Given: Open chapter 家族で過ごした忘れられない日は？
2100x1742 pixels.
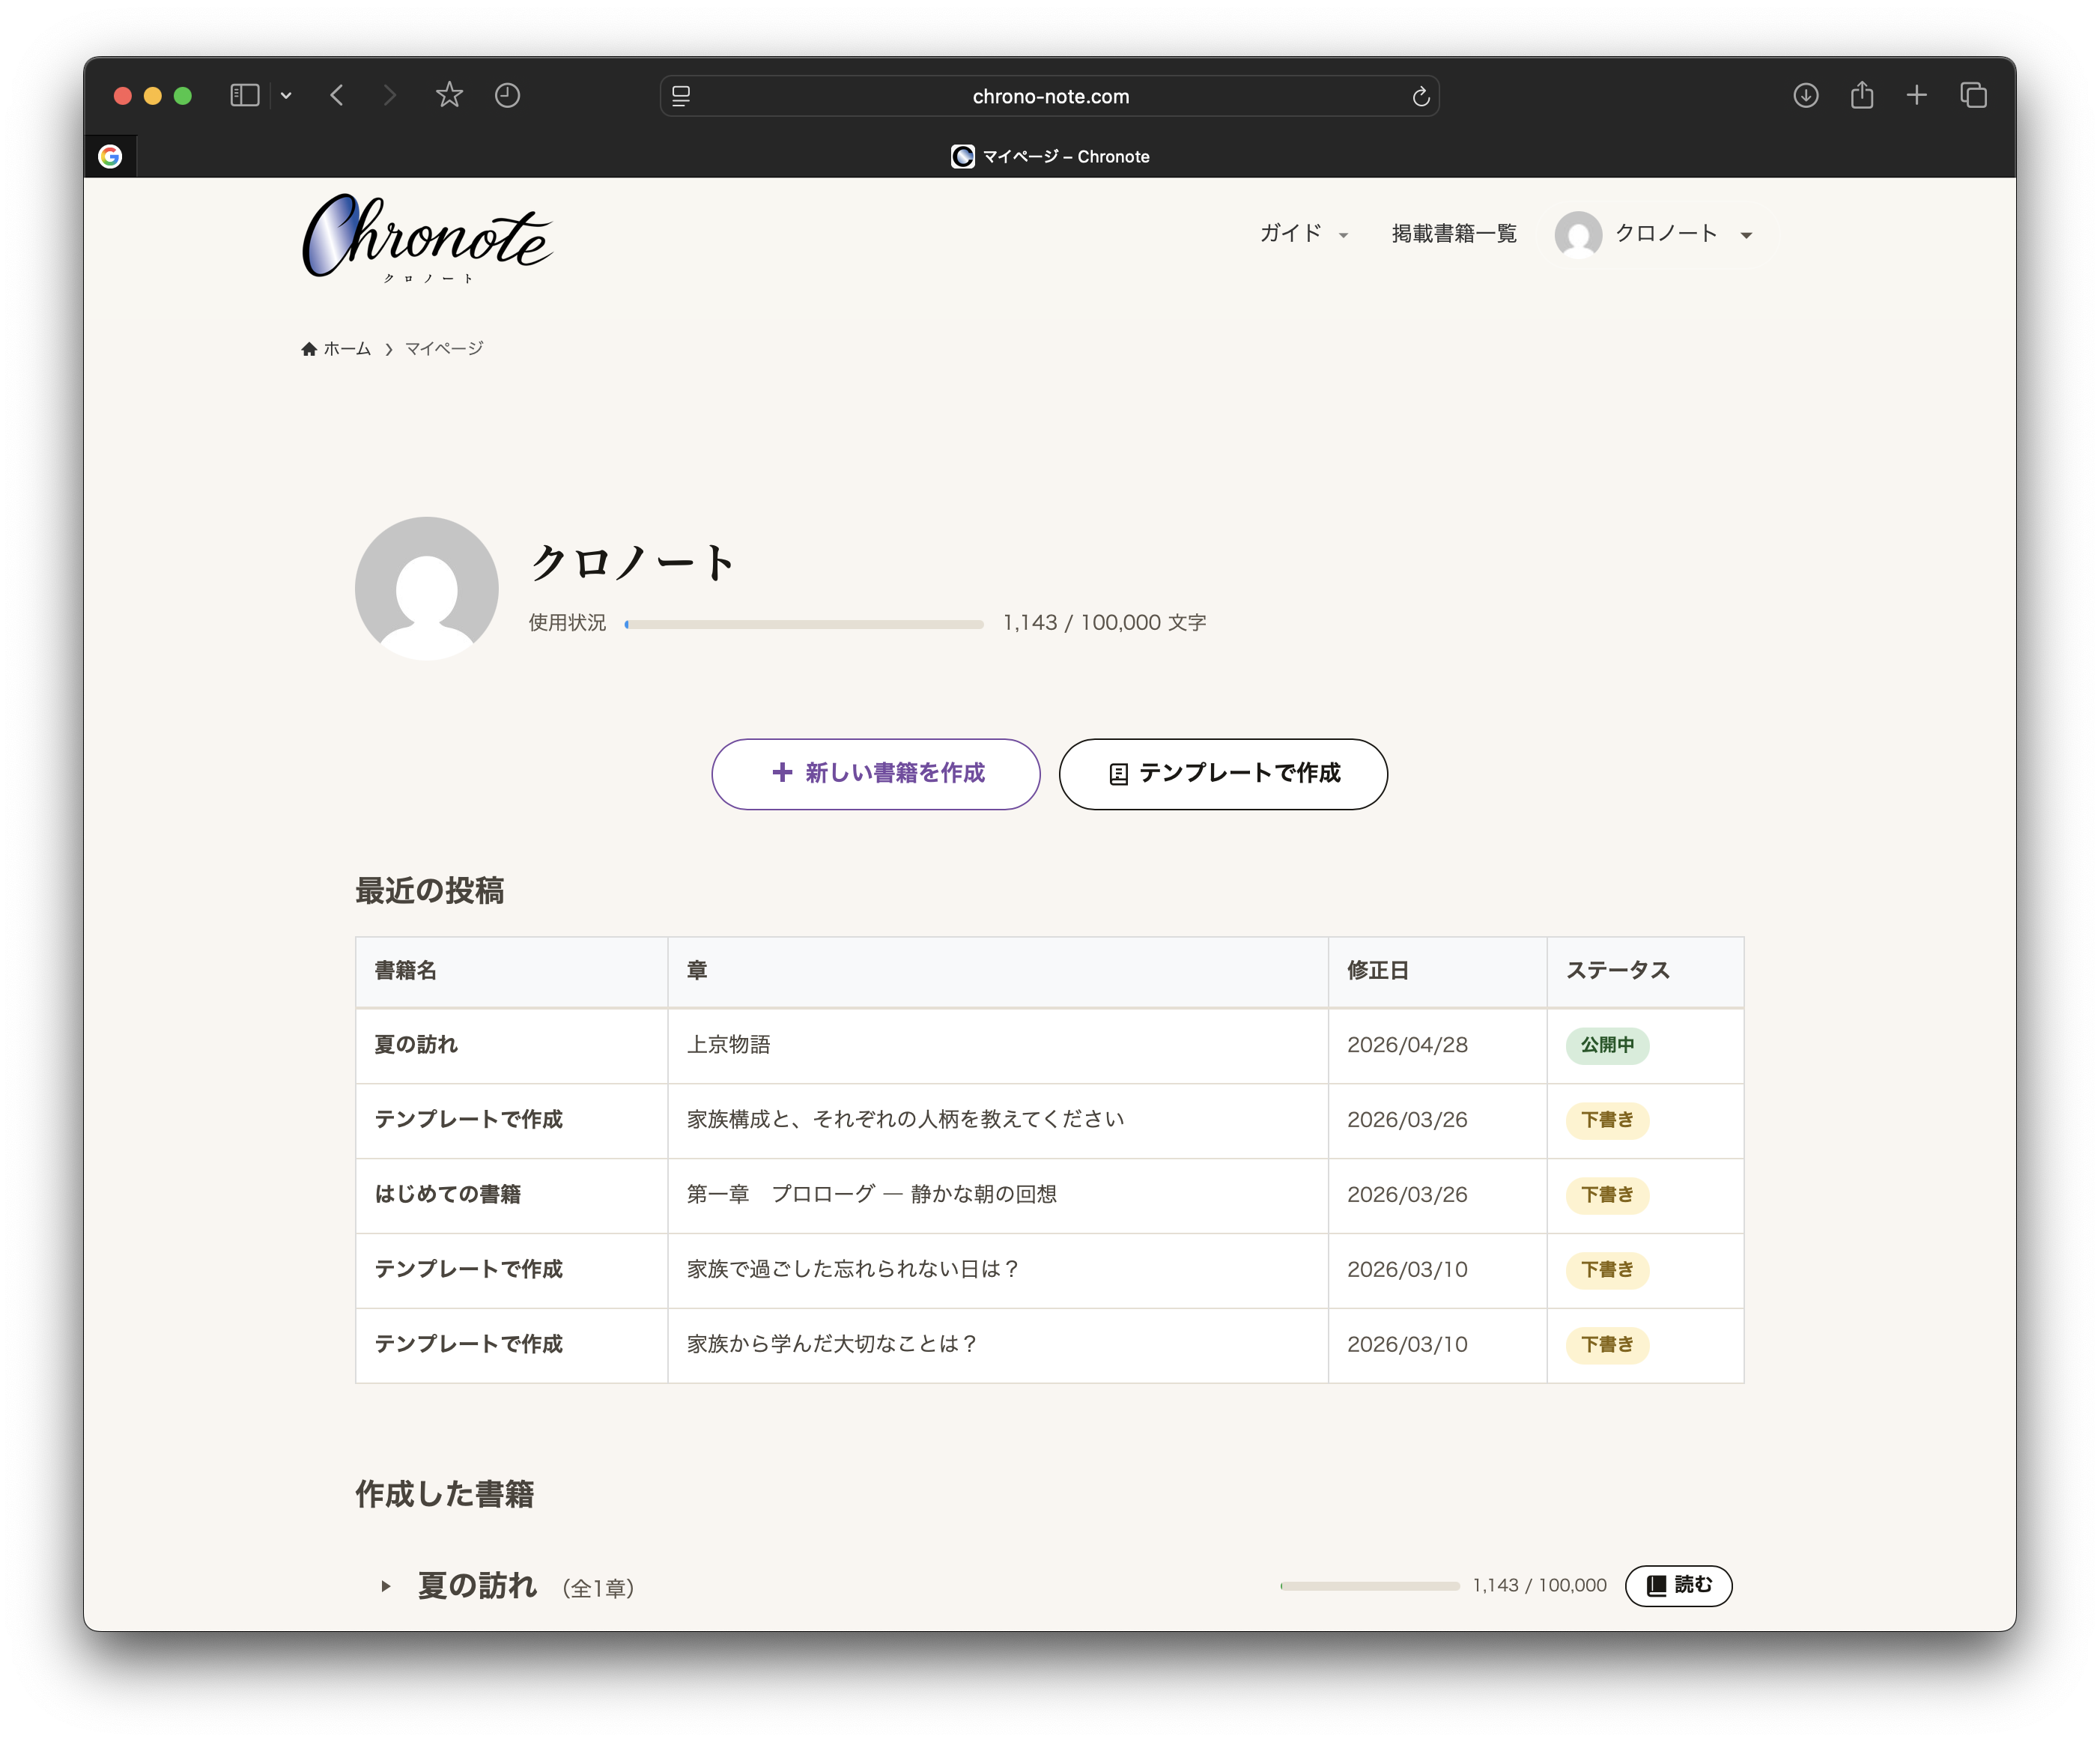Looking at the screenshot, I should [x=853, y=1270].
